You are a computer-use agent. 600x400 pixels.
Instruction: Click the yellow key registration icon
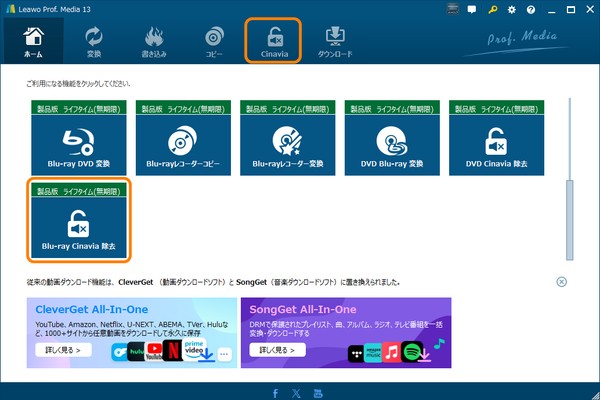click(x=492, y=10)
